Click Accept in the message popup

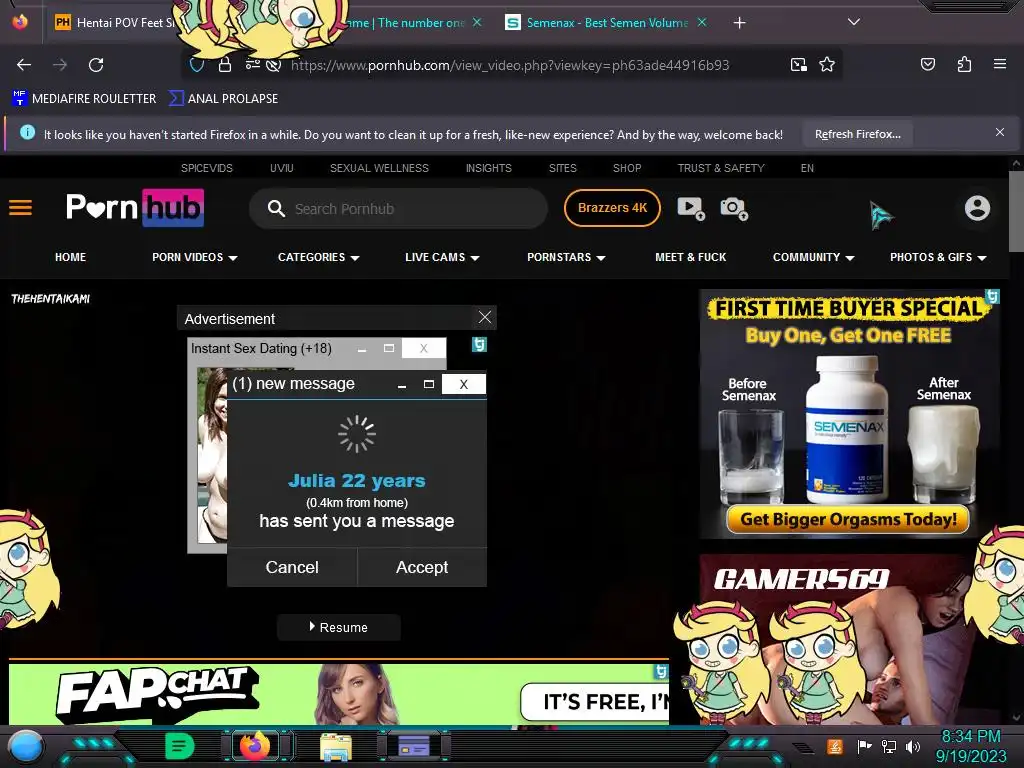(x=422, y=567)
